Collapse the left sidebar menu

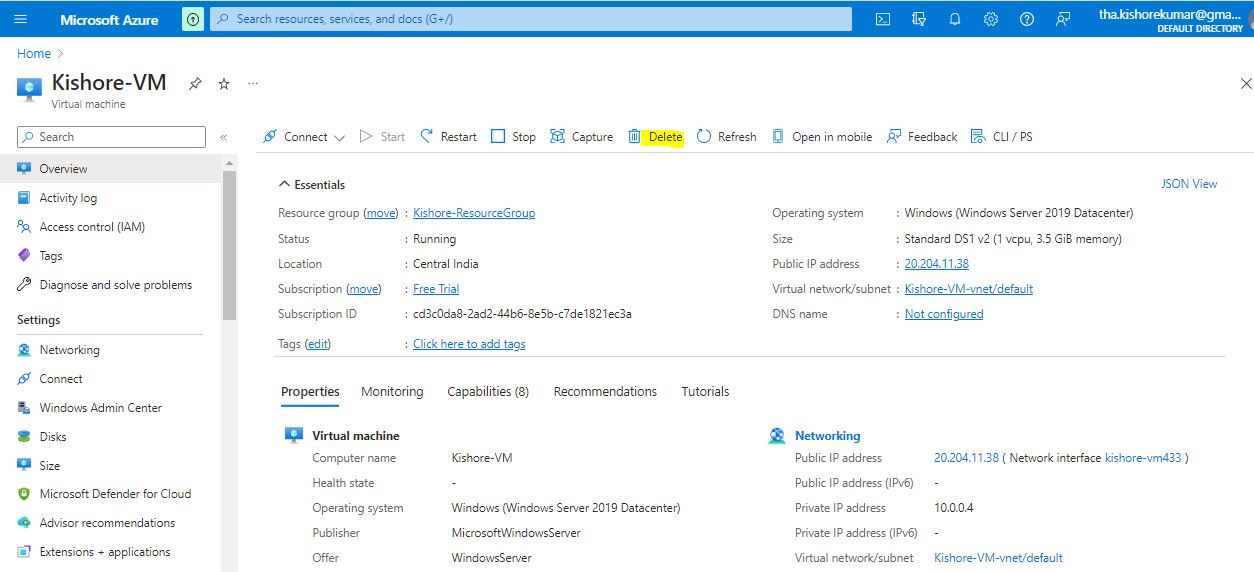[x=224, y=137]
